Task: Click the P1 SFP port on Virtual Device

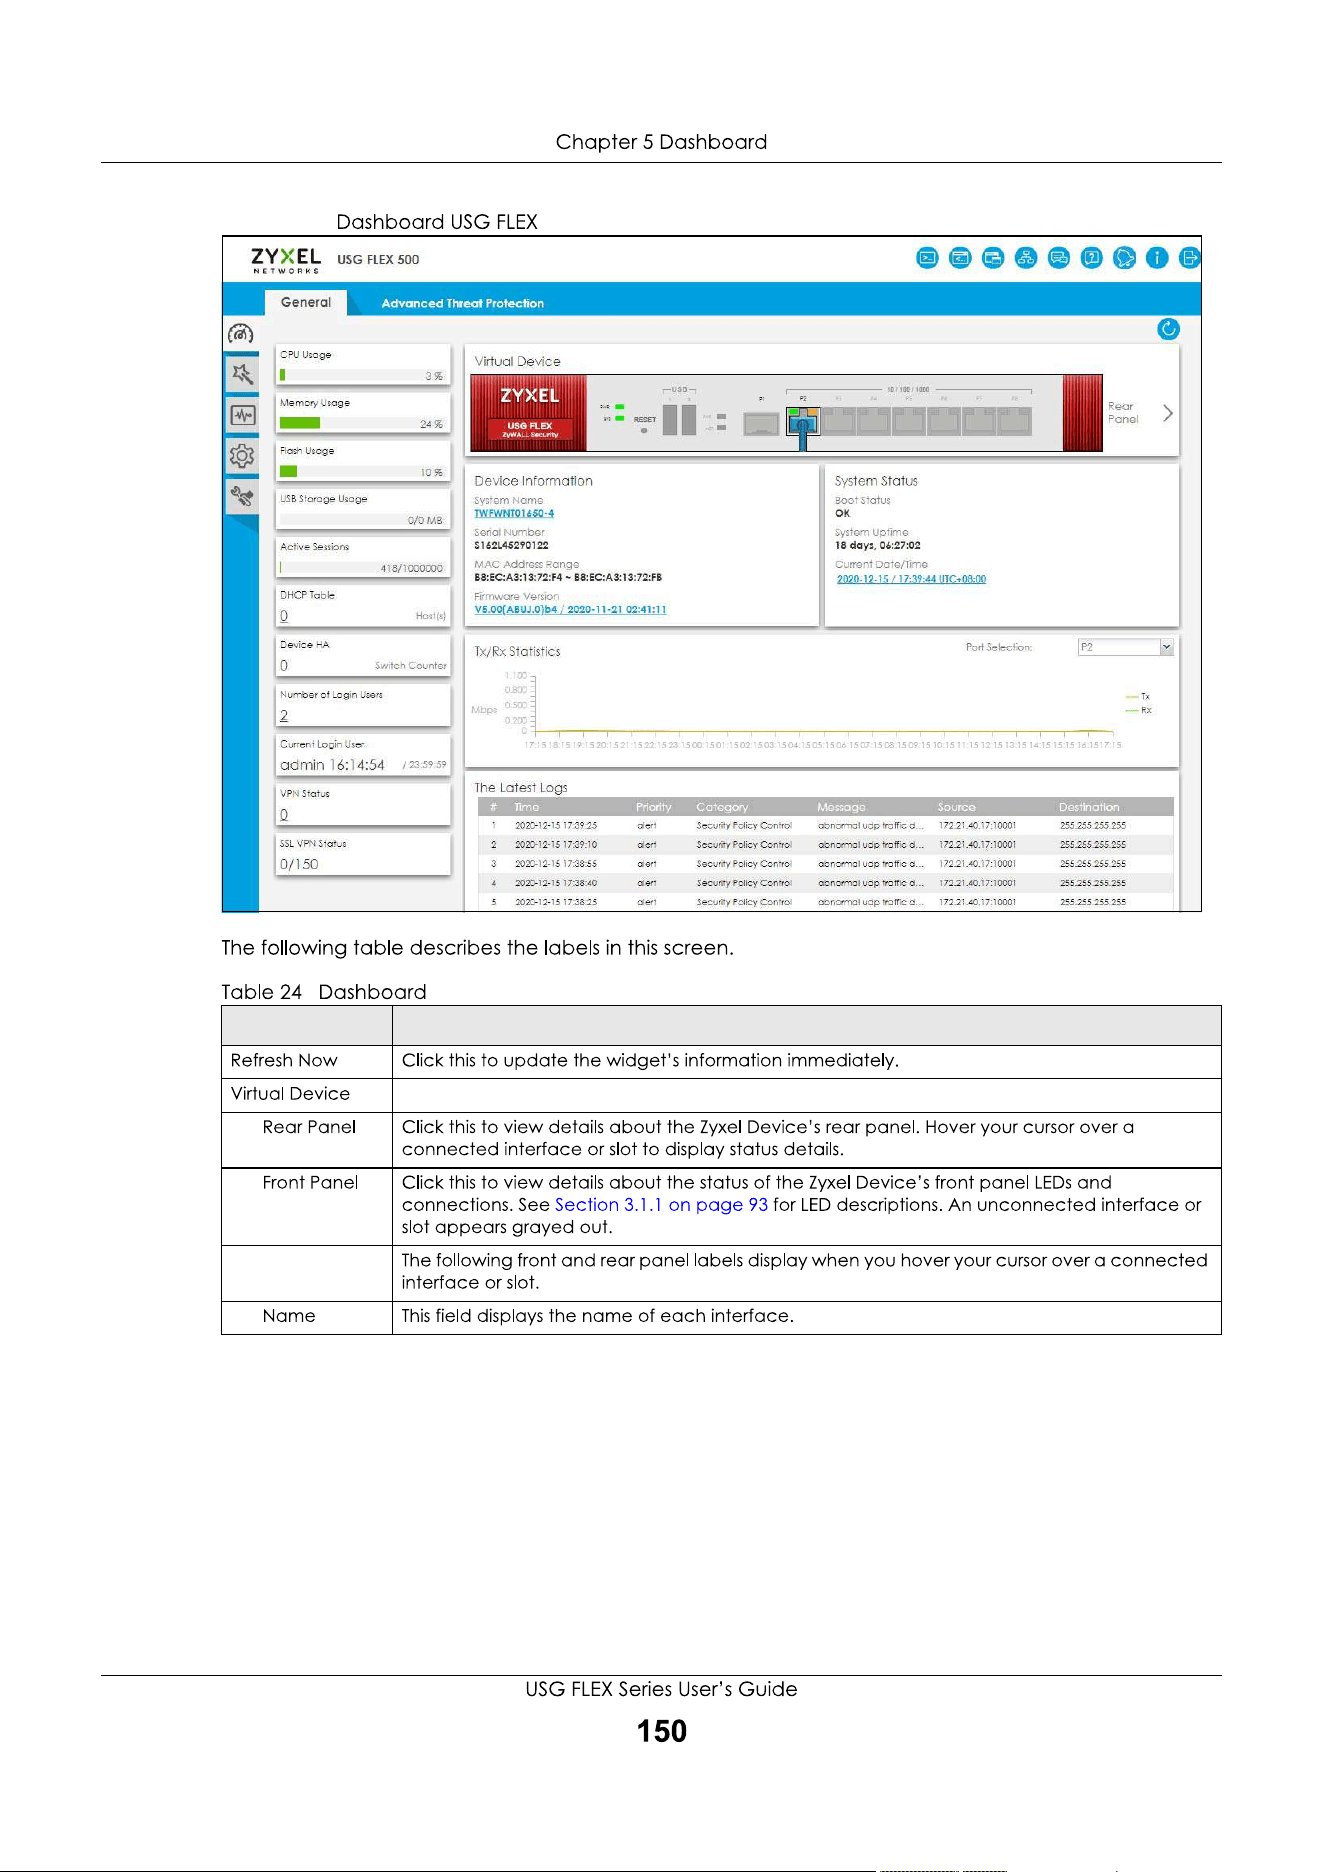Action: click(x=761, y=423)
